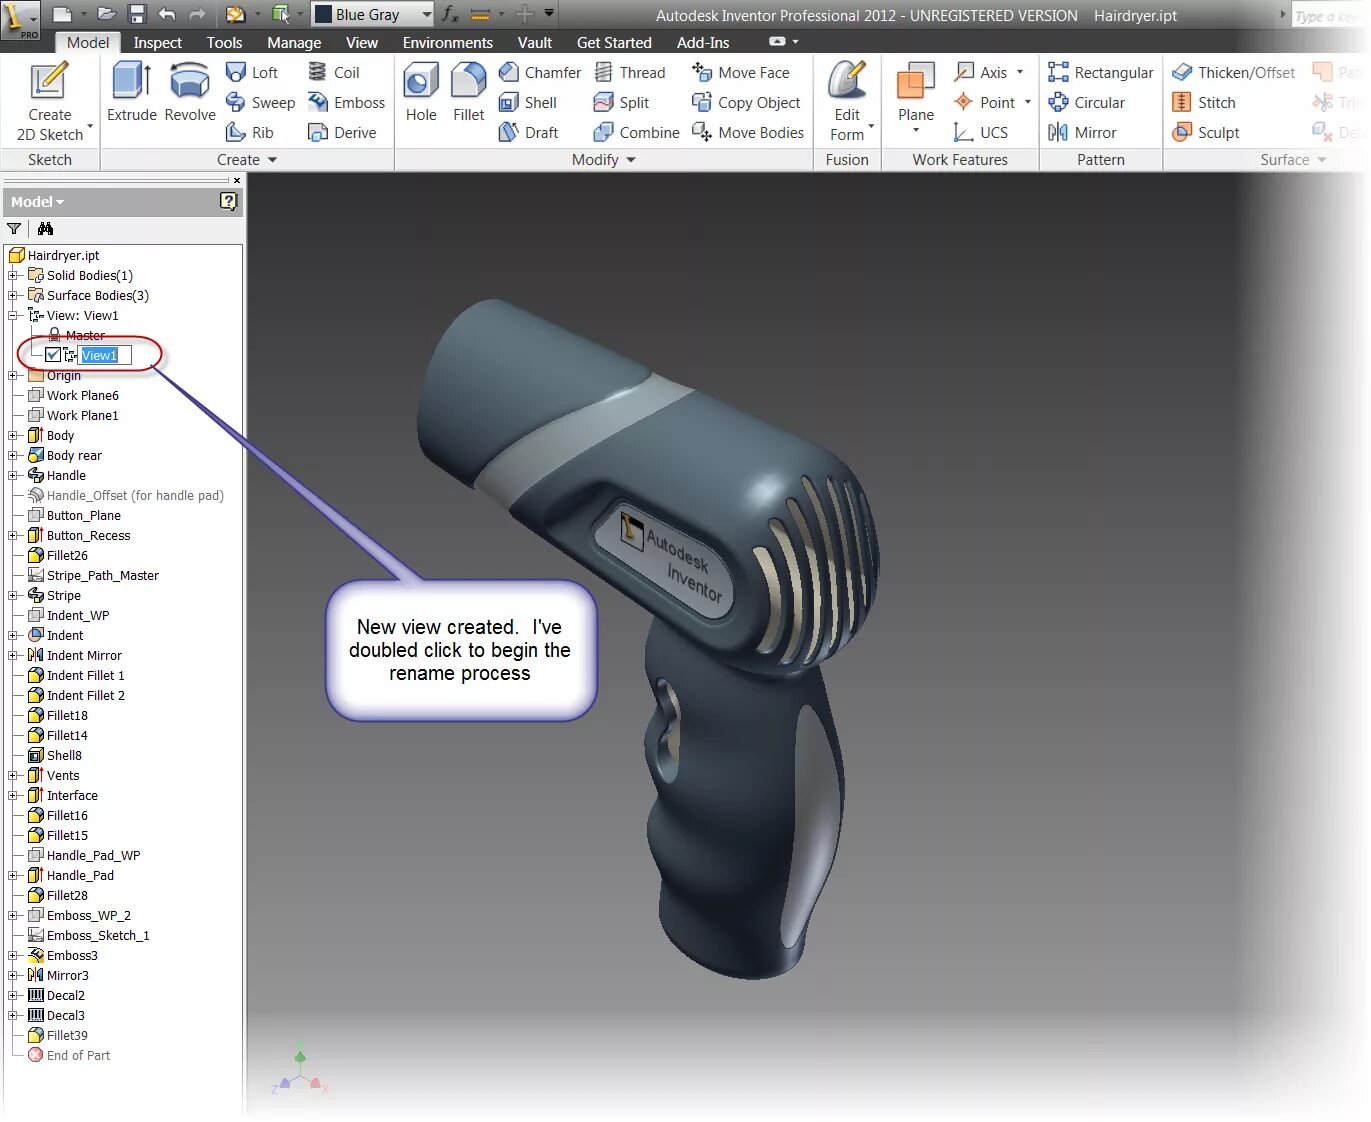Expand the Vents feature node
1371x1122 pixels.
(13, 775)
